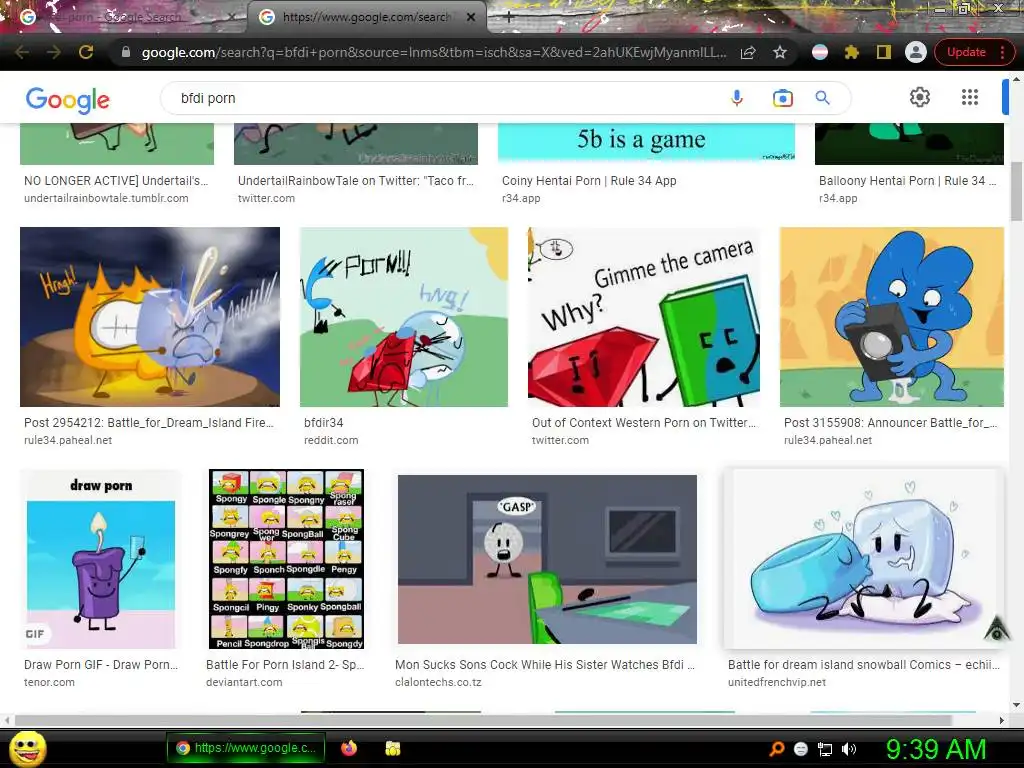Open the ice cube comic thumbnail

click(x=863, y=559)
